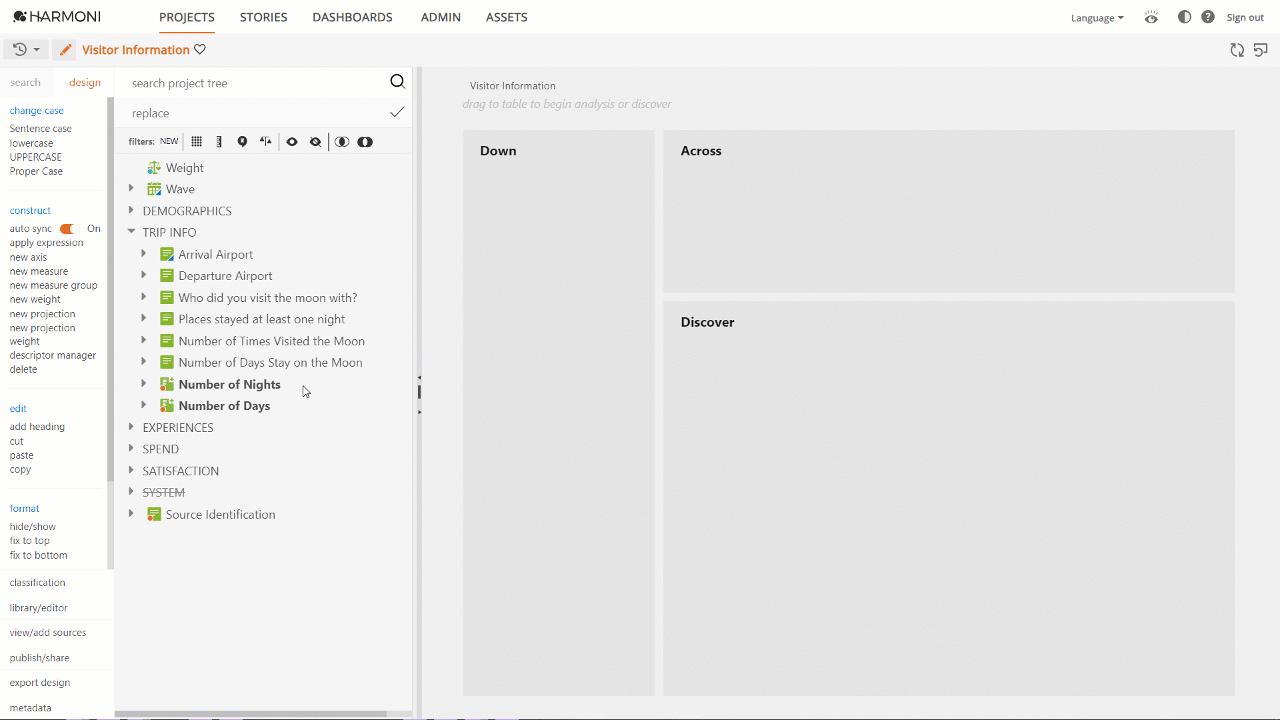Image resolution: width=1280 pixels, height=720 pixels.
Task: Click in the replace field
Action: pos(255,113)
